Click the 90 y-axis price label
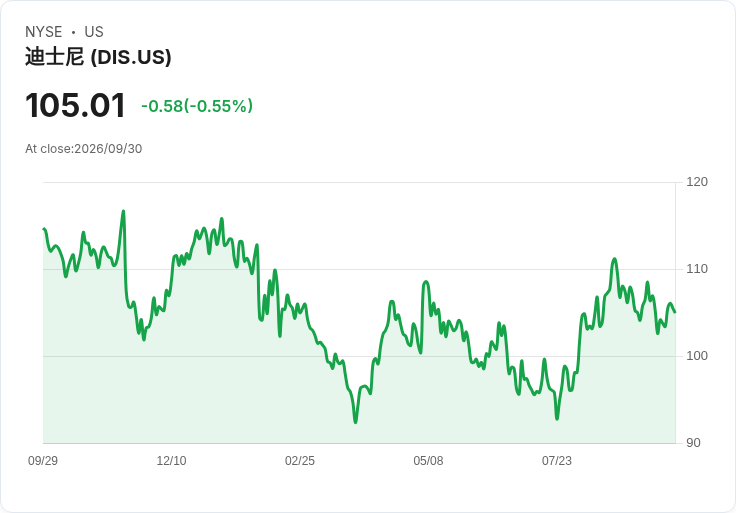The height and width of the screenshot is (513, 736). tap(693, 443)
